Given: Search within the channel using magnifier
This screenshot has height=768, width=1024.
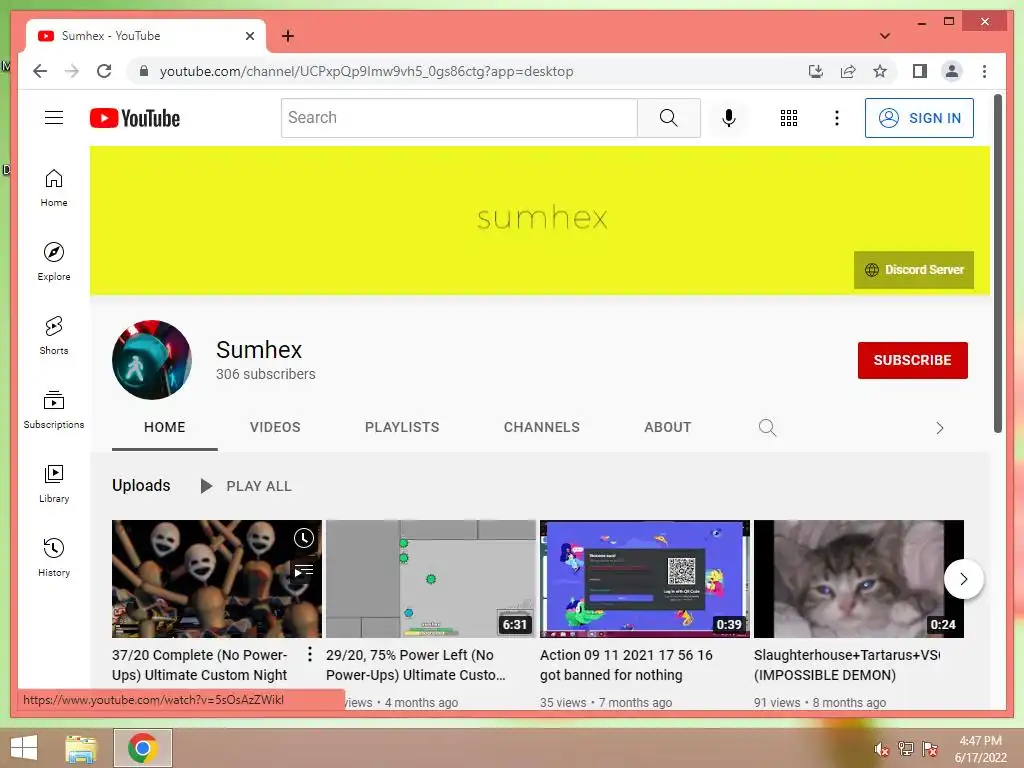Looking at the screenshot, I should (x=767, y=428).
